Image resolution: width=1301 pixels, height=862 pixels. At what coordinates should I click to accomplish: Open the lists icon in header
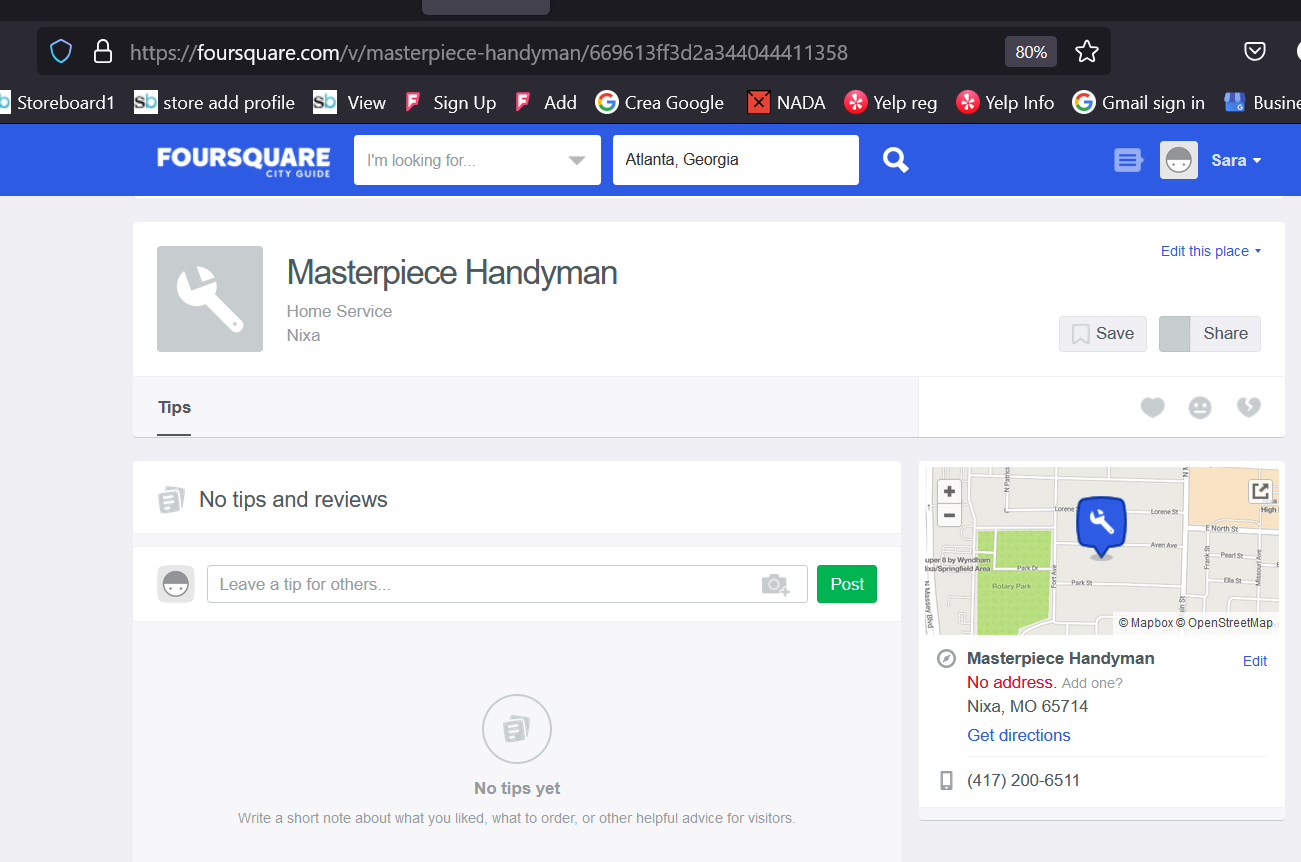(1128, 160)
